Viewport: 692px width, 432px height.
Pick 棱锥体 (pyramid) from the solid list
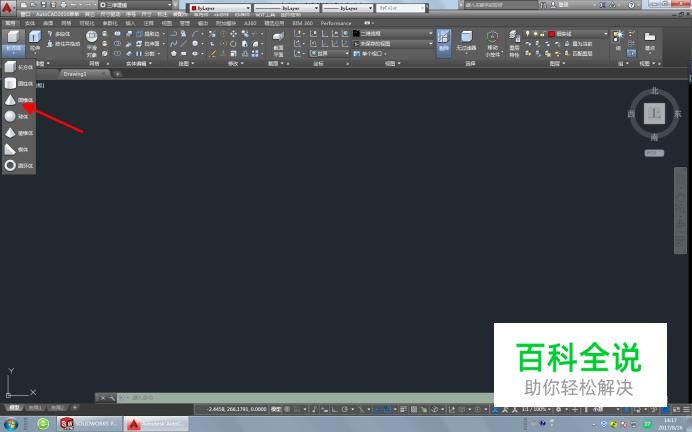(19, 133)
